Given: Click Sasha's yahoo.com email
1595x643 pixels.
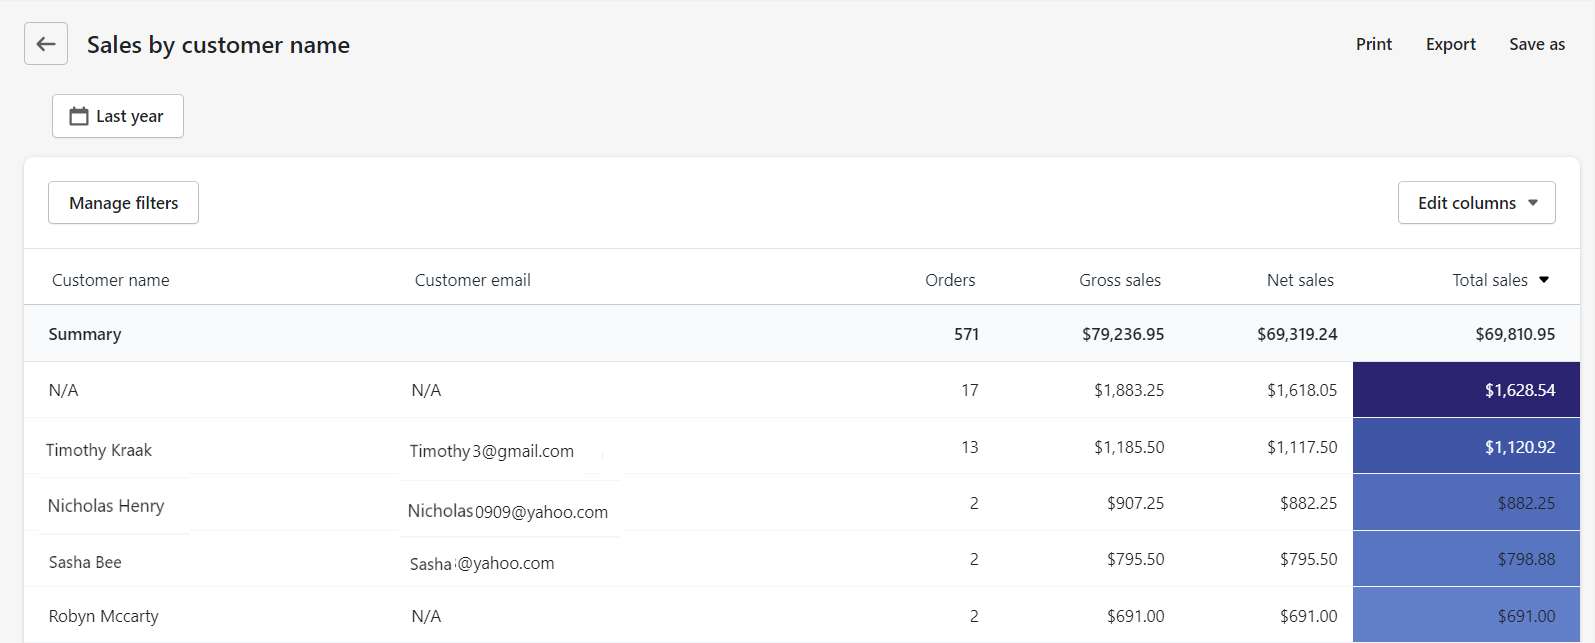Looking at the screenshot, I should coord(482,563).
